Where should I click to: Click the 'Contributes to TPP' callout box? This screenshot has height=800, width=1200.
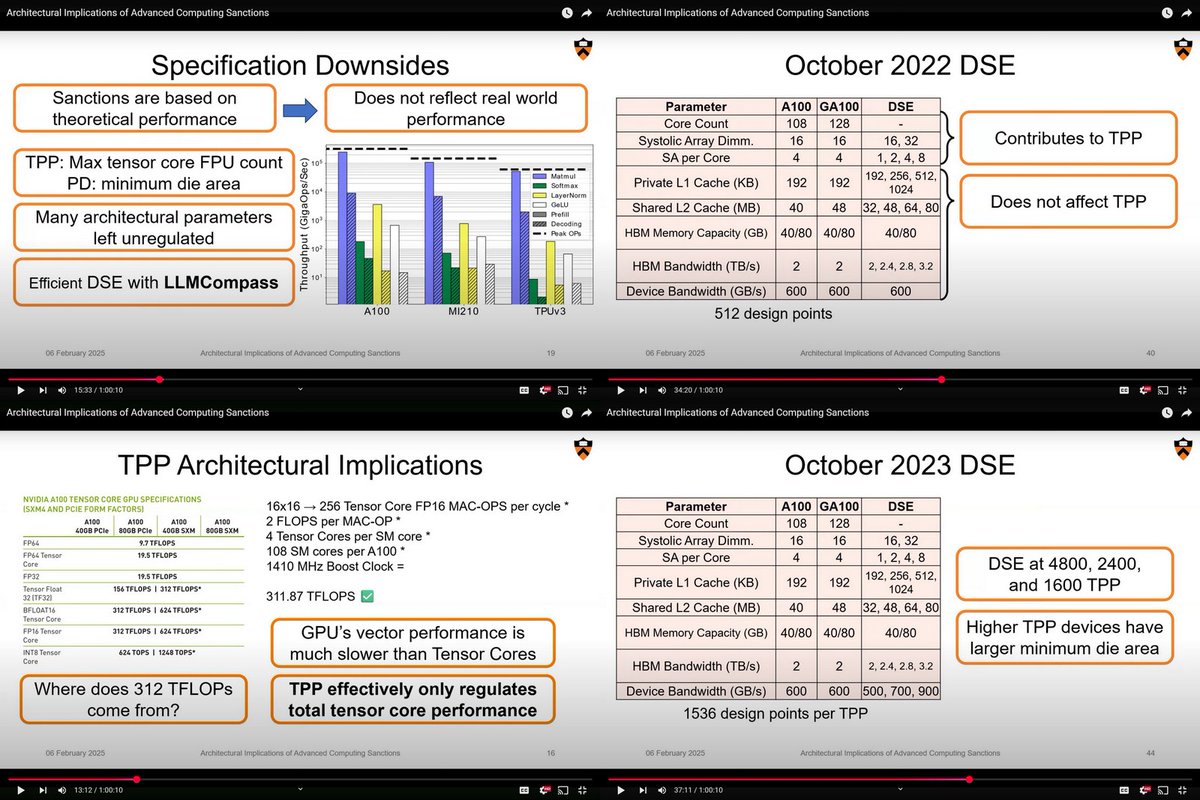[1068, 139]
